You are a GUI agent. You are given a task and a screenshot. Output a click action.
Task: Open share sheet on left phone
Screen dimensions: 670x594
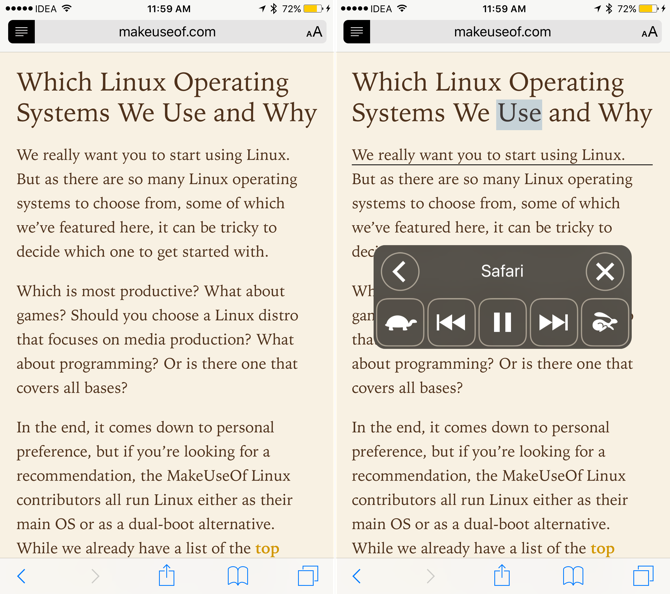(x=167, y=575)
